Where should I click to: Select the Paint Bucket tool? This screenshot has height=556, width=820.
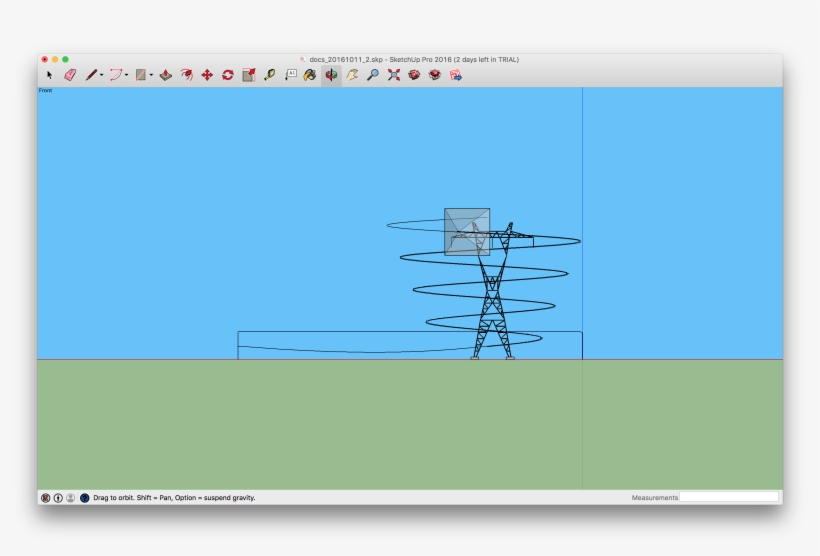(310, 75)
